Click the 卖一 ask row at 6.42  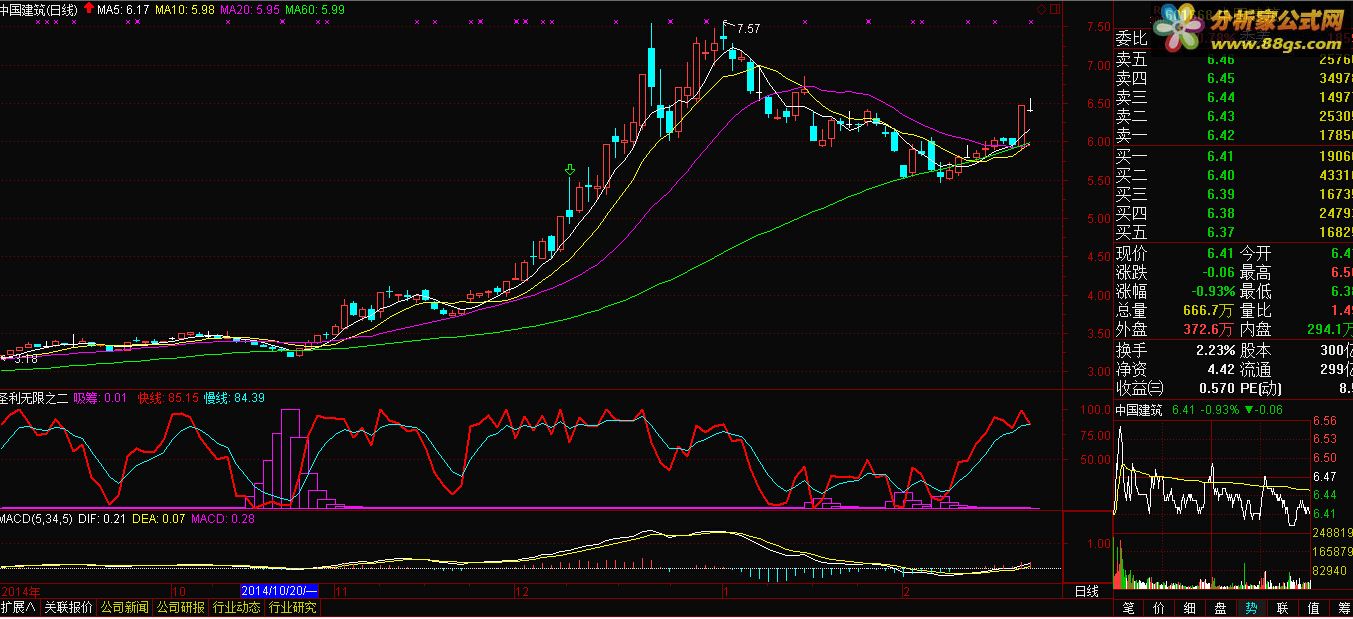pyautogui.click(x=1233, y=135)
